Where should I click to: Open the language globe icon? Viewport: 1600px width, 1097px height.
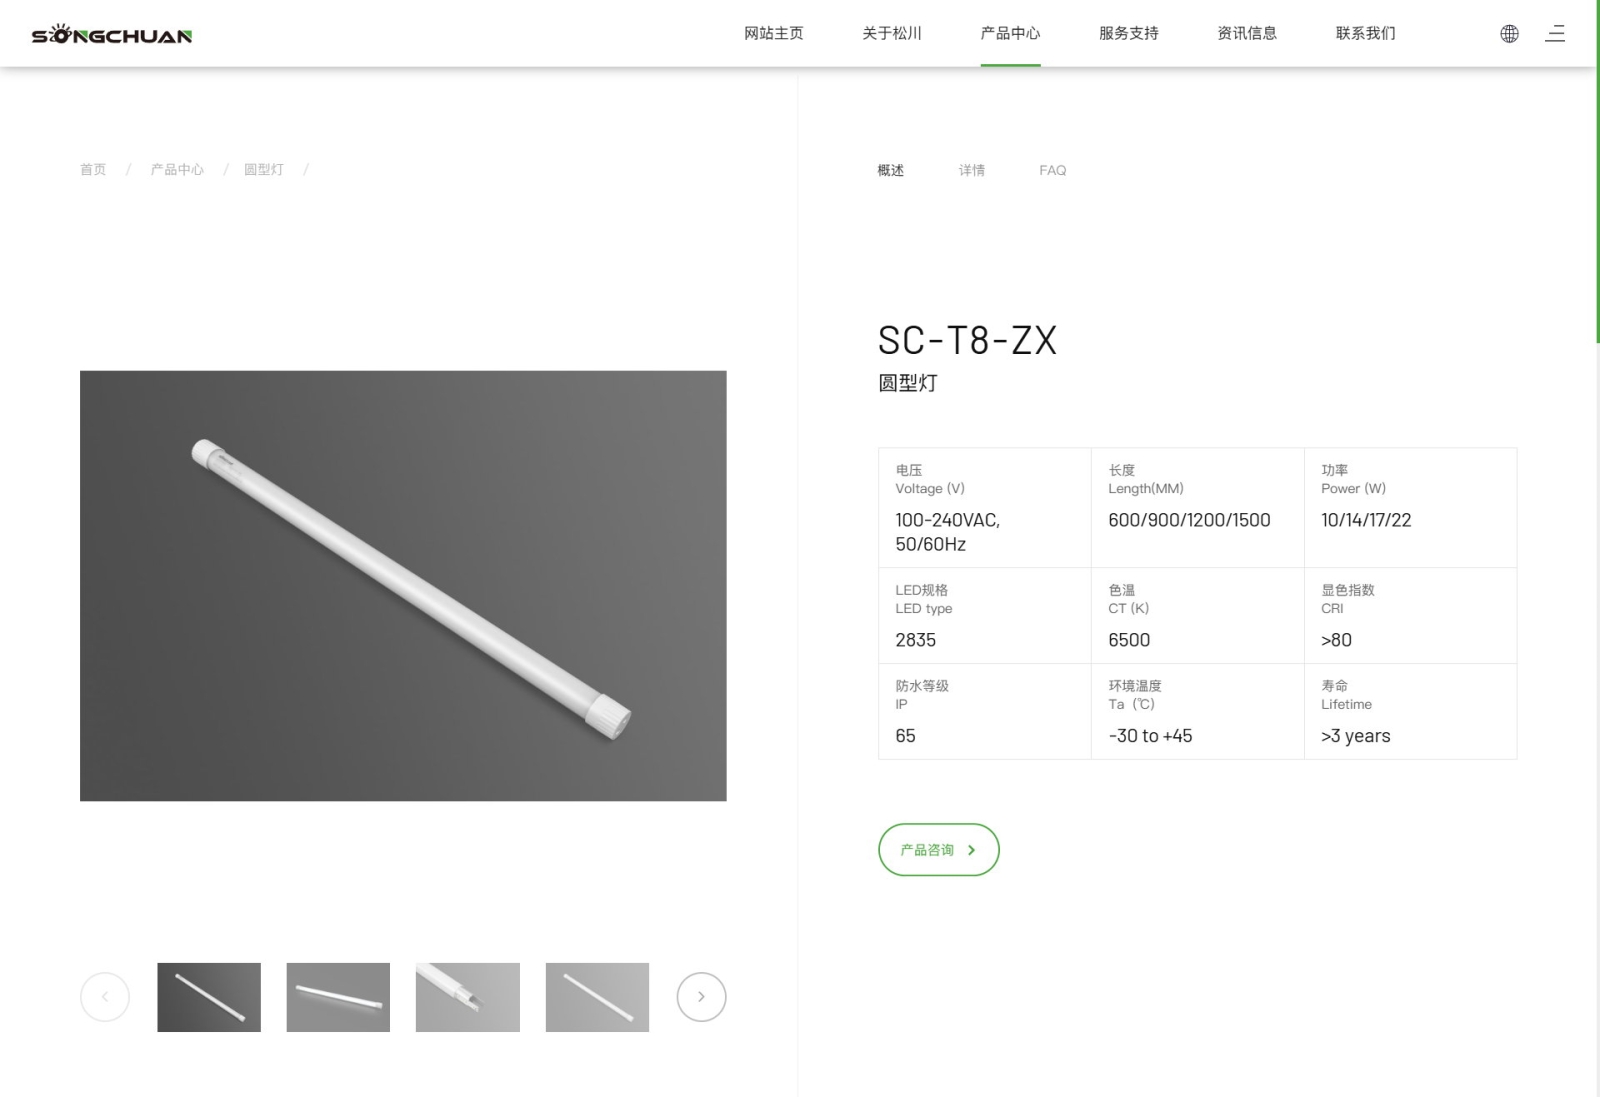pyautogui.click(x=1509, y=34)
